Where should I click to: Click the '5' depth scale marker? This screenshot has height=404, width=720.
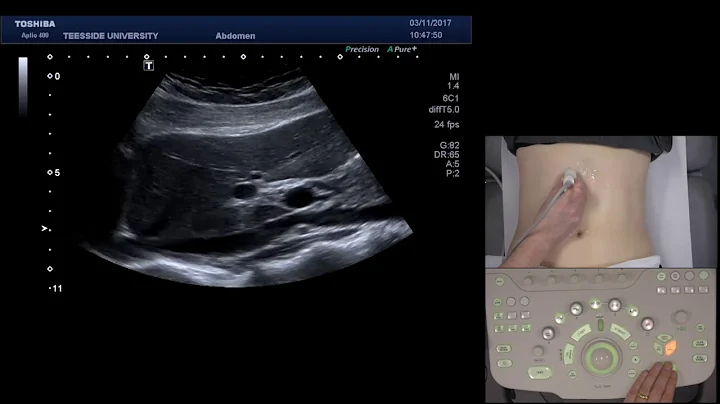click(57, 173)
